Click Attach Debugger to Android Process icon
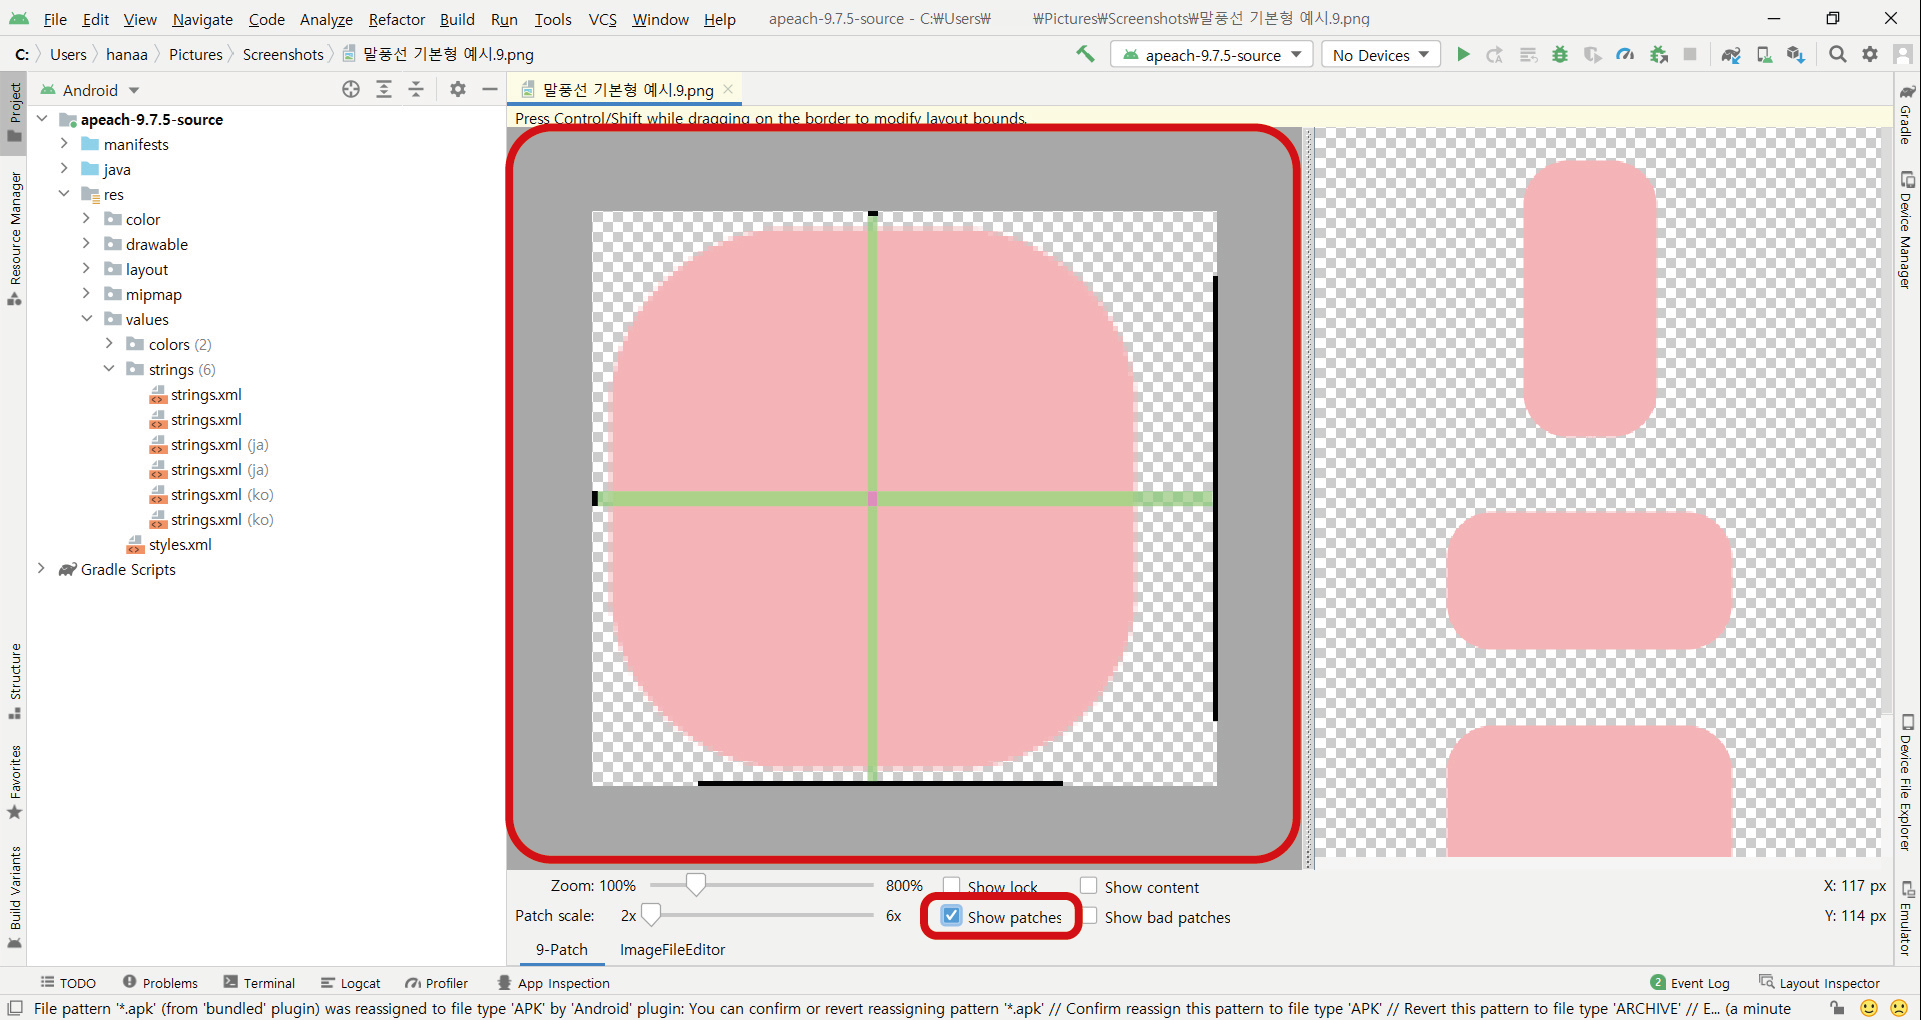Viewport: 1921px width, 1020px height. (1659, 54)
